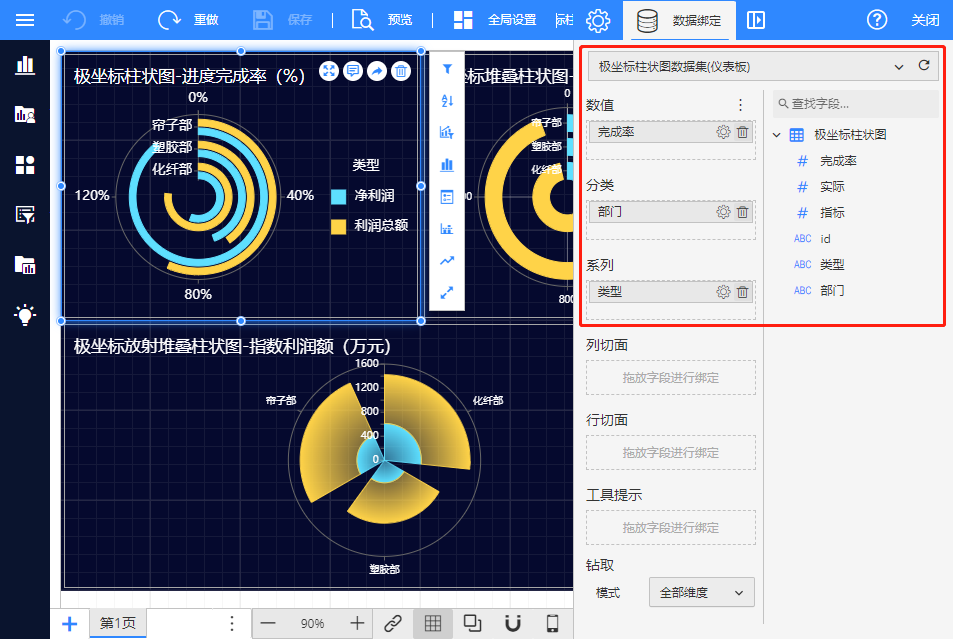The height and width of the screenshot is (639, 953).
Task: Toggle mobile device layout view
Action: [552, 623]
